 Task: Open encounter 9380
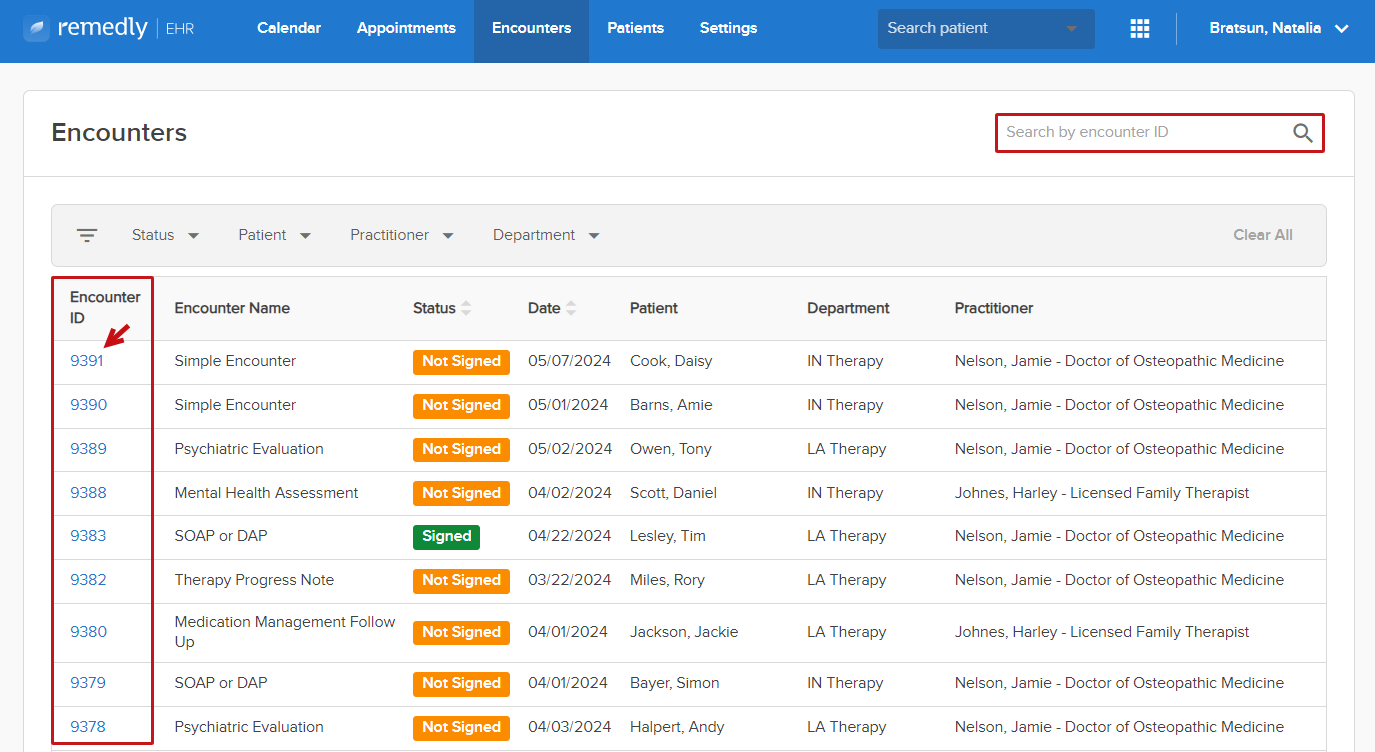coord(88,632)
